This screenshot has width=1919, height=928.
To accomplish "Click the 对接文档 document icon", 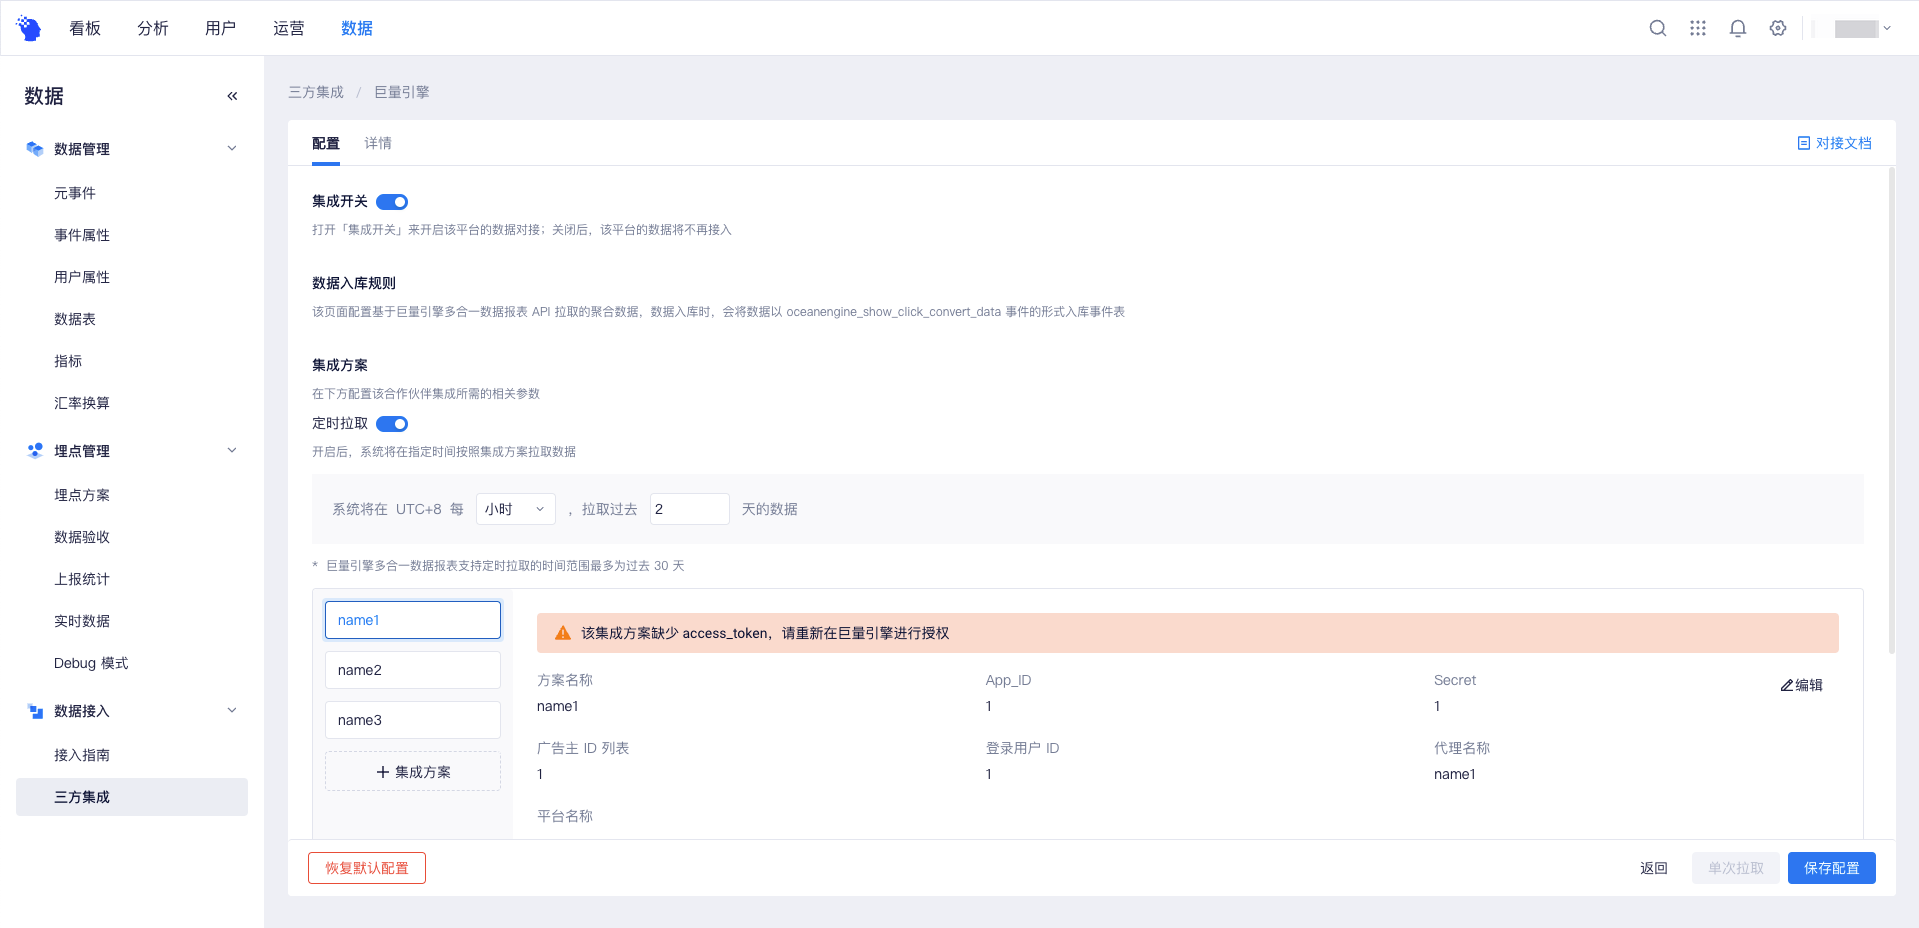I will pos(1803,143).
